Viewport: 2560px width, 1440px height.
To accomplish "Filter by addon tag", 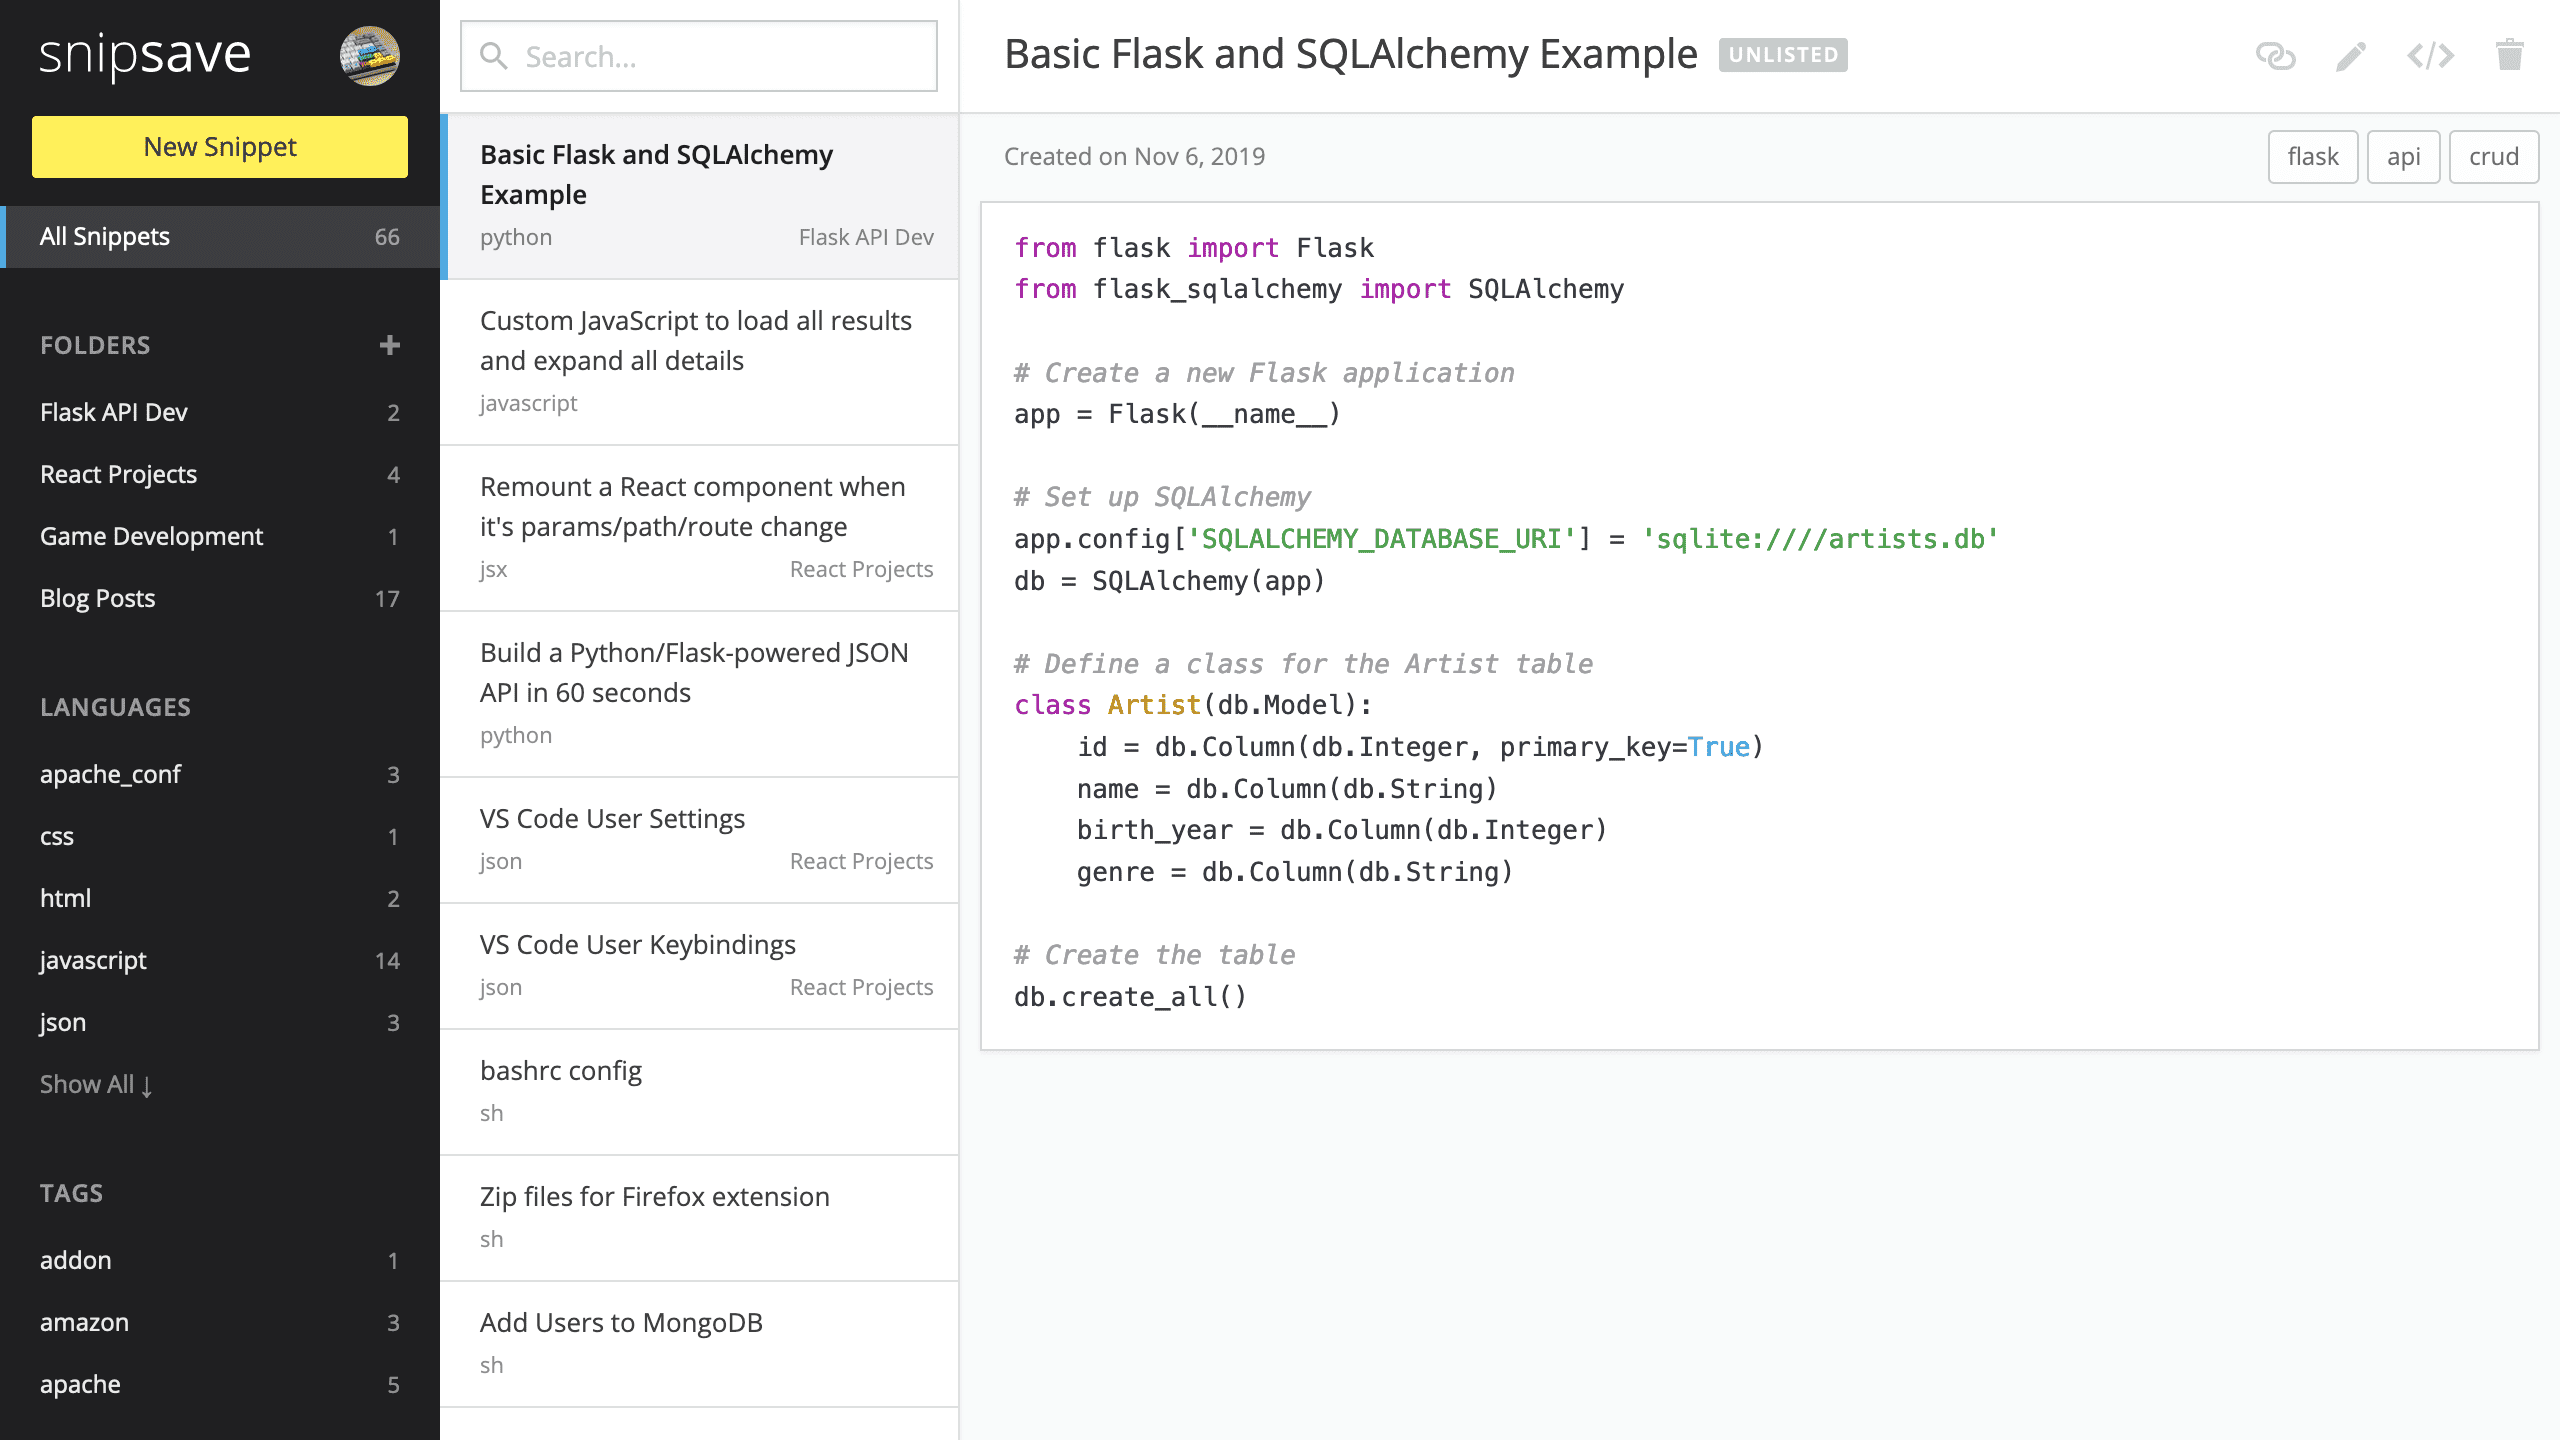I will pos(220,1260).
